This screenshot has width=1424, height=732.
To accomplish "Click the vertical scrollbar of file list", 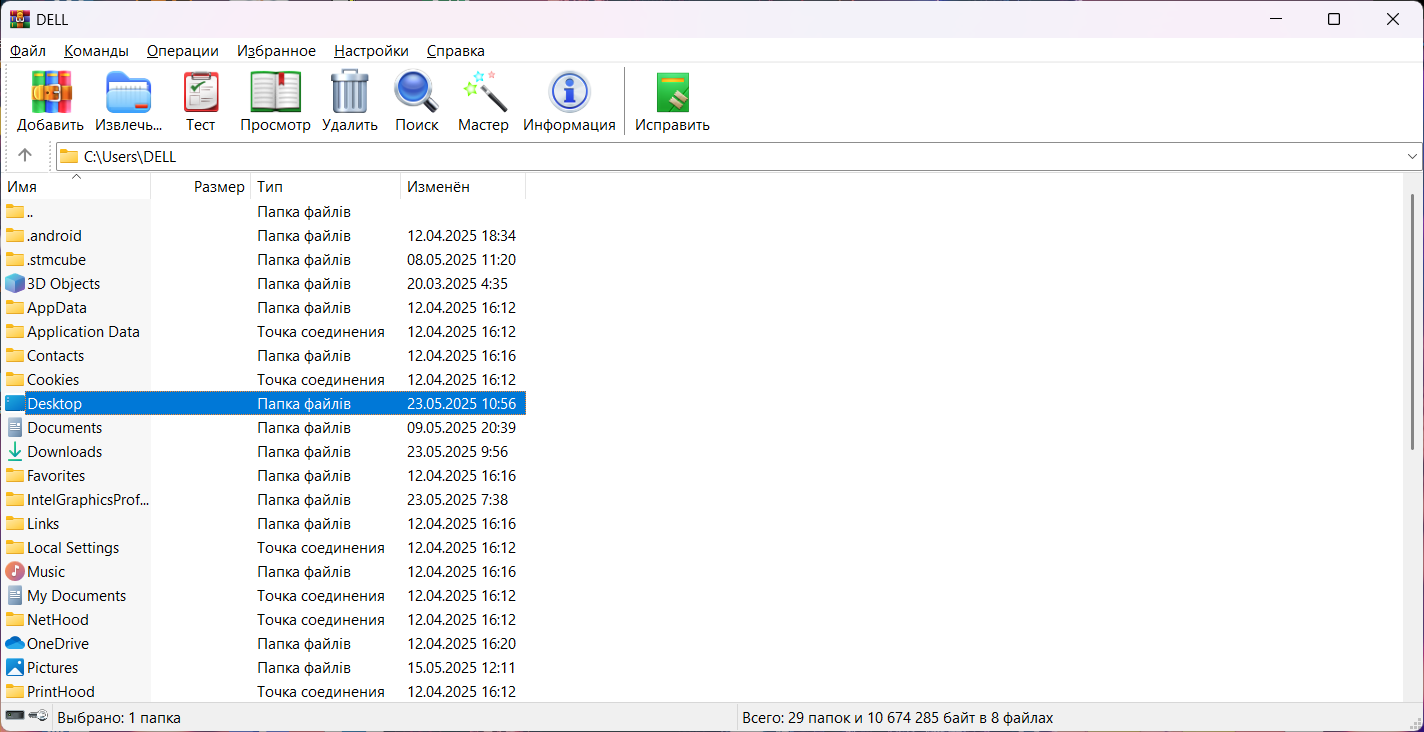I will 1412,321.
